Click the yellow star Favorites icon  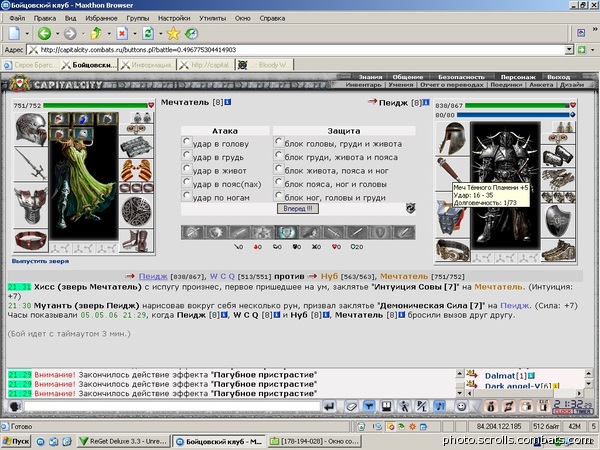[173, 34]
